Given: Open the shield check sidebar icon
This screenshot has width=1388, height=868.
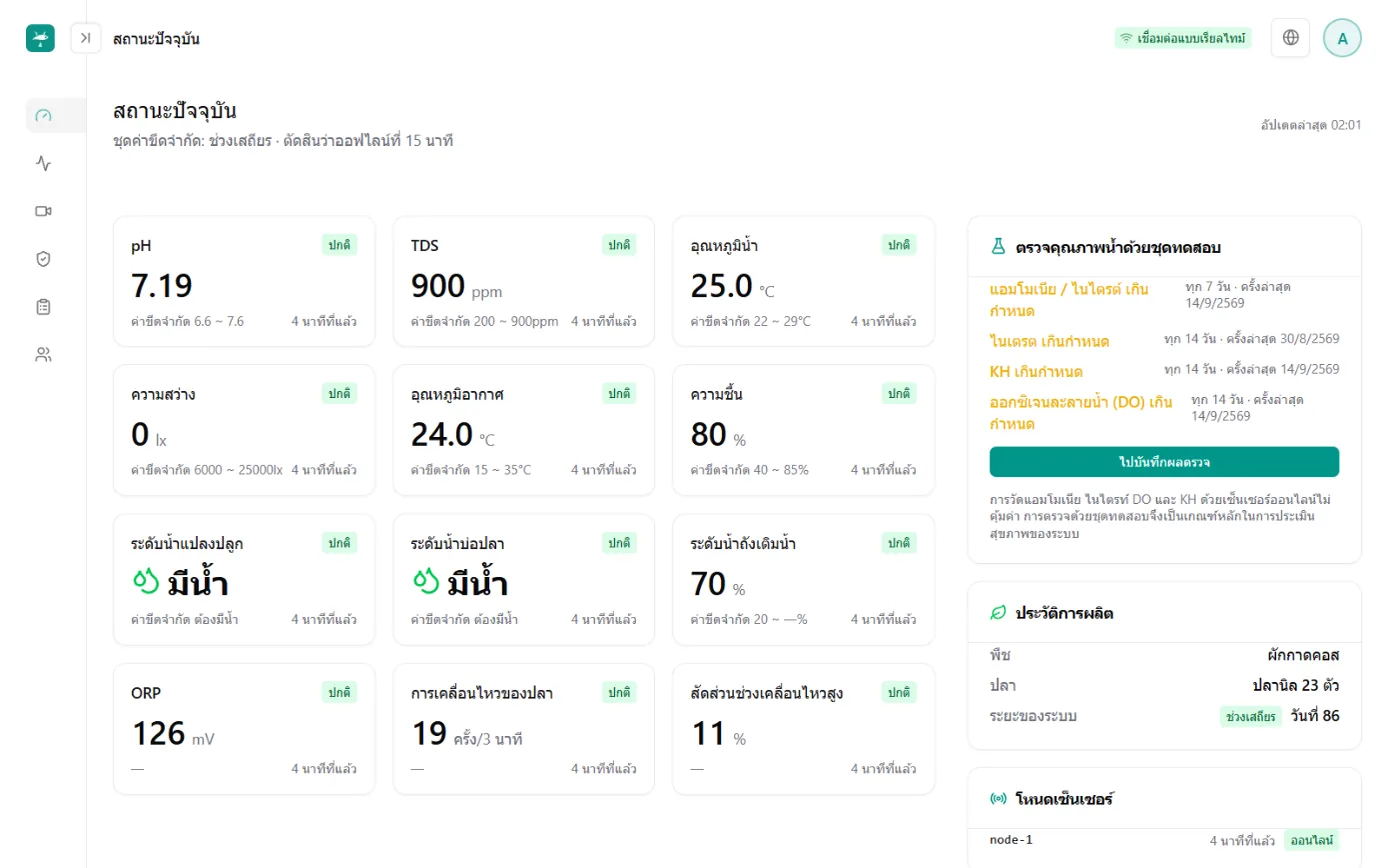Looking at the screenshot, I should 43,259.
